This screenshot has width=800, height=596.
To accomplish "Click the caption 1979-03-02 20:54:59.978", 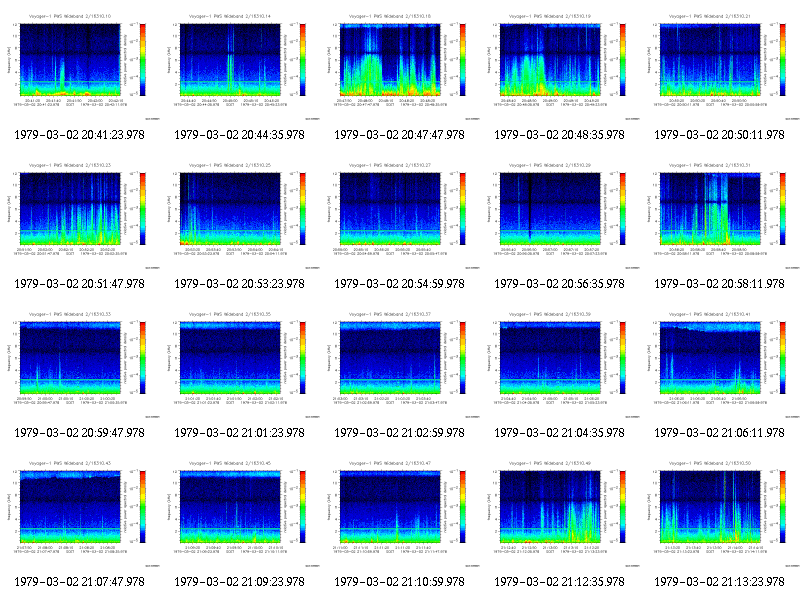I will [400, 284].
